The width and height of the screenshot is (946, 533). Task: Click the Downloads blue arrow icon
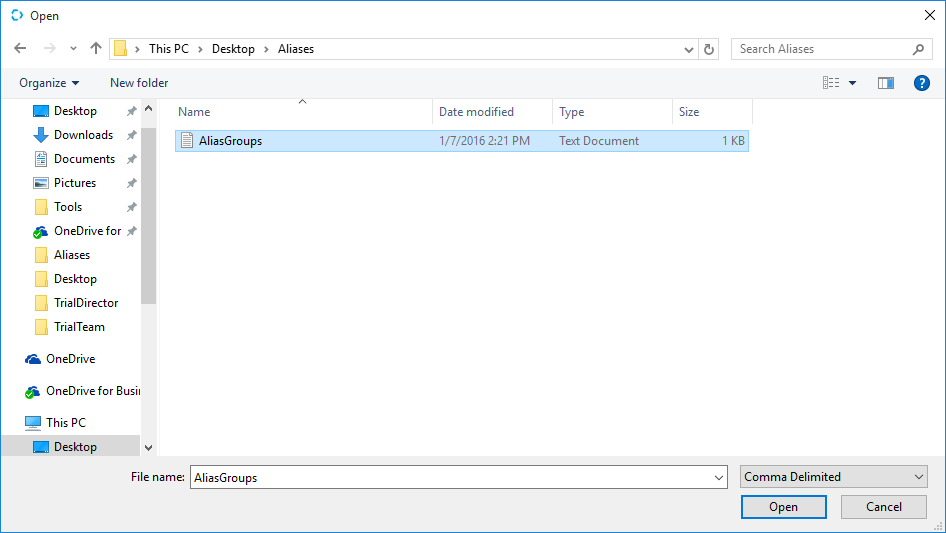[41, 135]
